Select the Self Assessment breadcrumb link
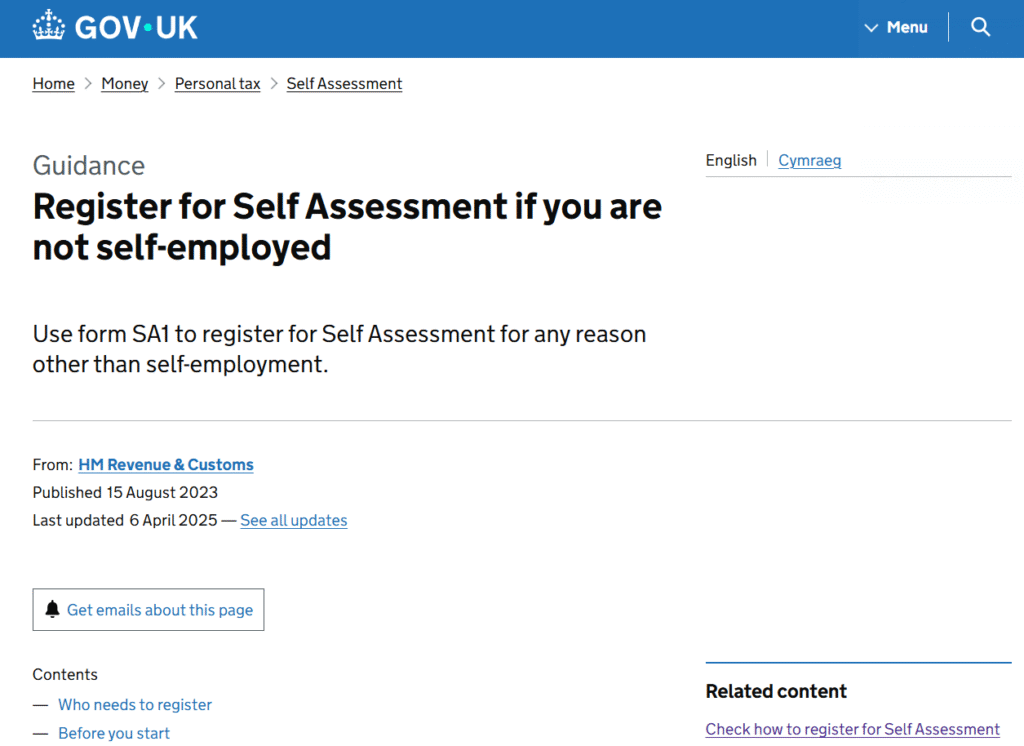The width and height of the screenshot is (1024, 746). point(344,84)
